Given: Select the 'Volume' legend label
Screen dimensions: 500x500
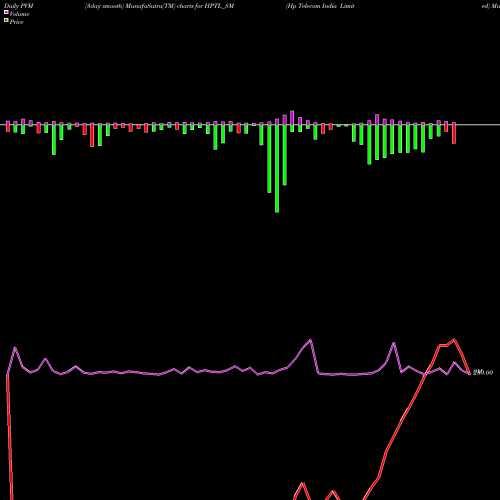Looking at the screenshot, I should pyautogui.click(x=19, y=14).
